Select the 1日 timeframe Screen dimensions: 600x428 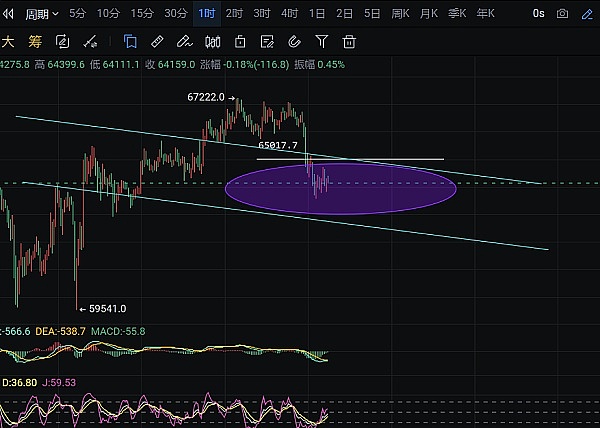point(317,14)
